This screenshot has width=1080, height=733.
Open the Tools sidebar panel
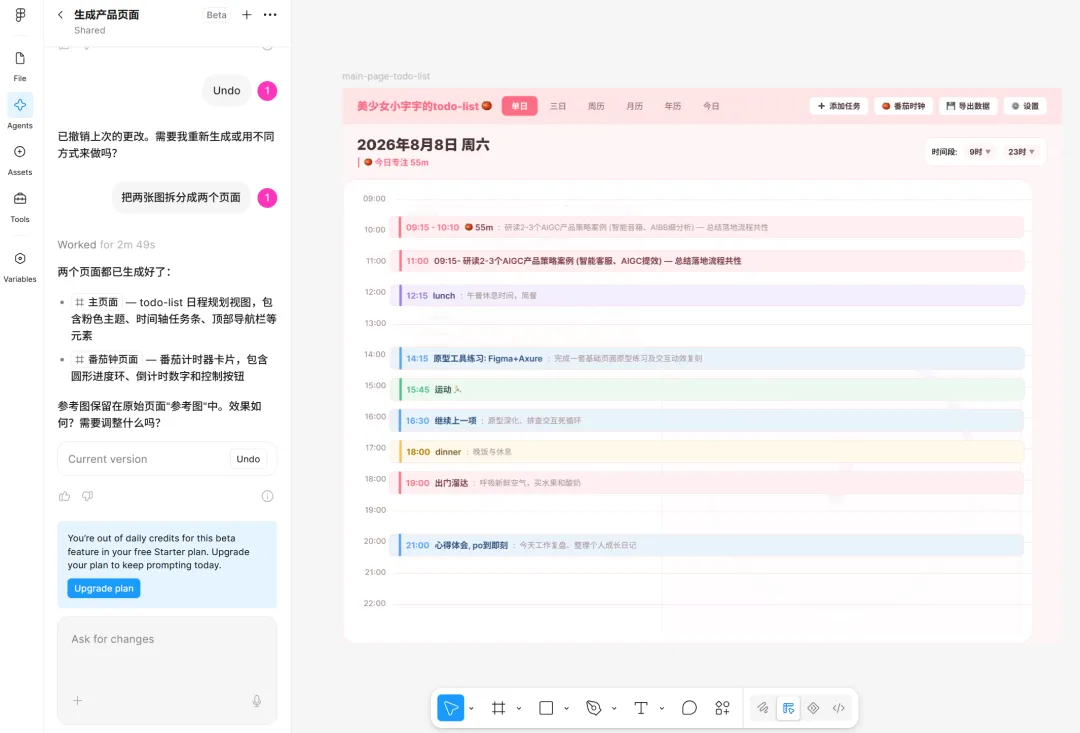tap(20, 207)
